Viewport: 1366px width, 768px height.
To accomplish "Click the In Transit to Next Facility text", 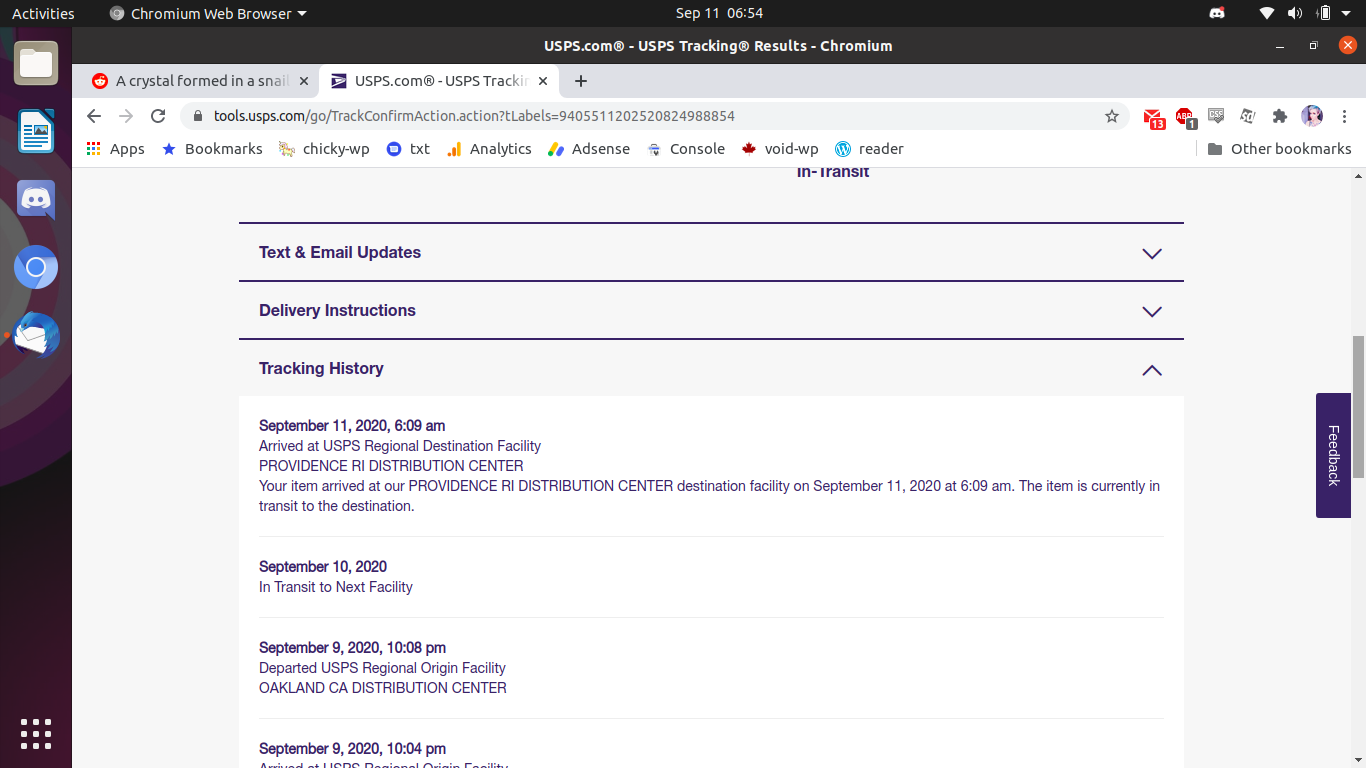I will [x=336, y=587].
